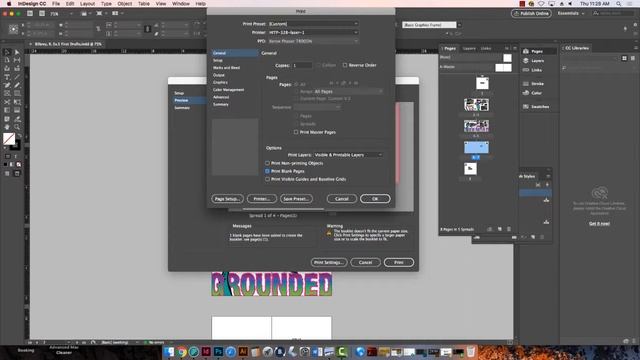Click the fill color swatch in tools panel
640x360 pixels.
[x=9, y=139]
